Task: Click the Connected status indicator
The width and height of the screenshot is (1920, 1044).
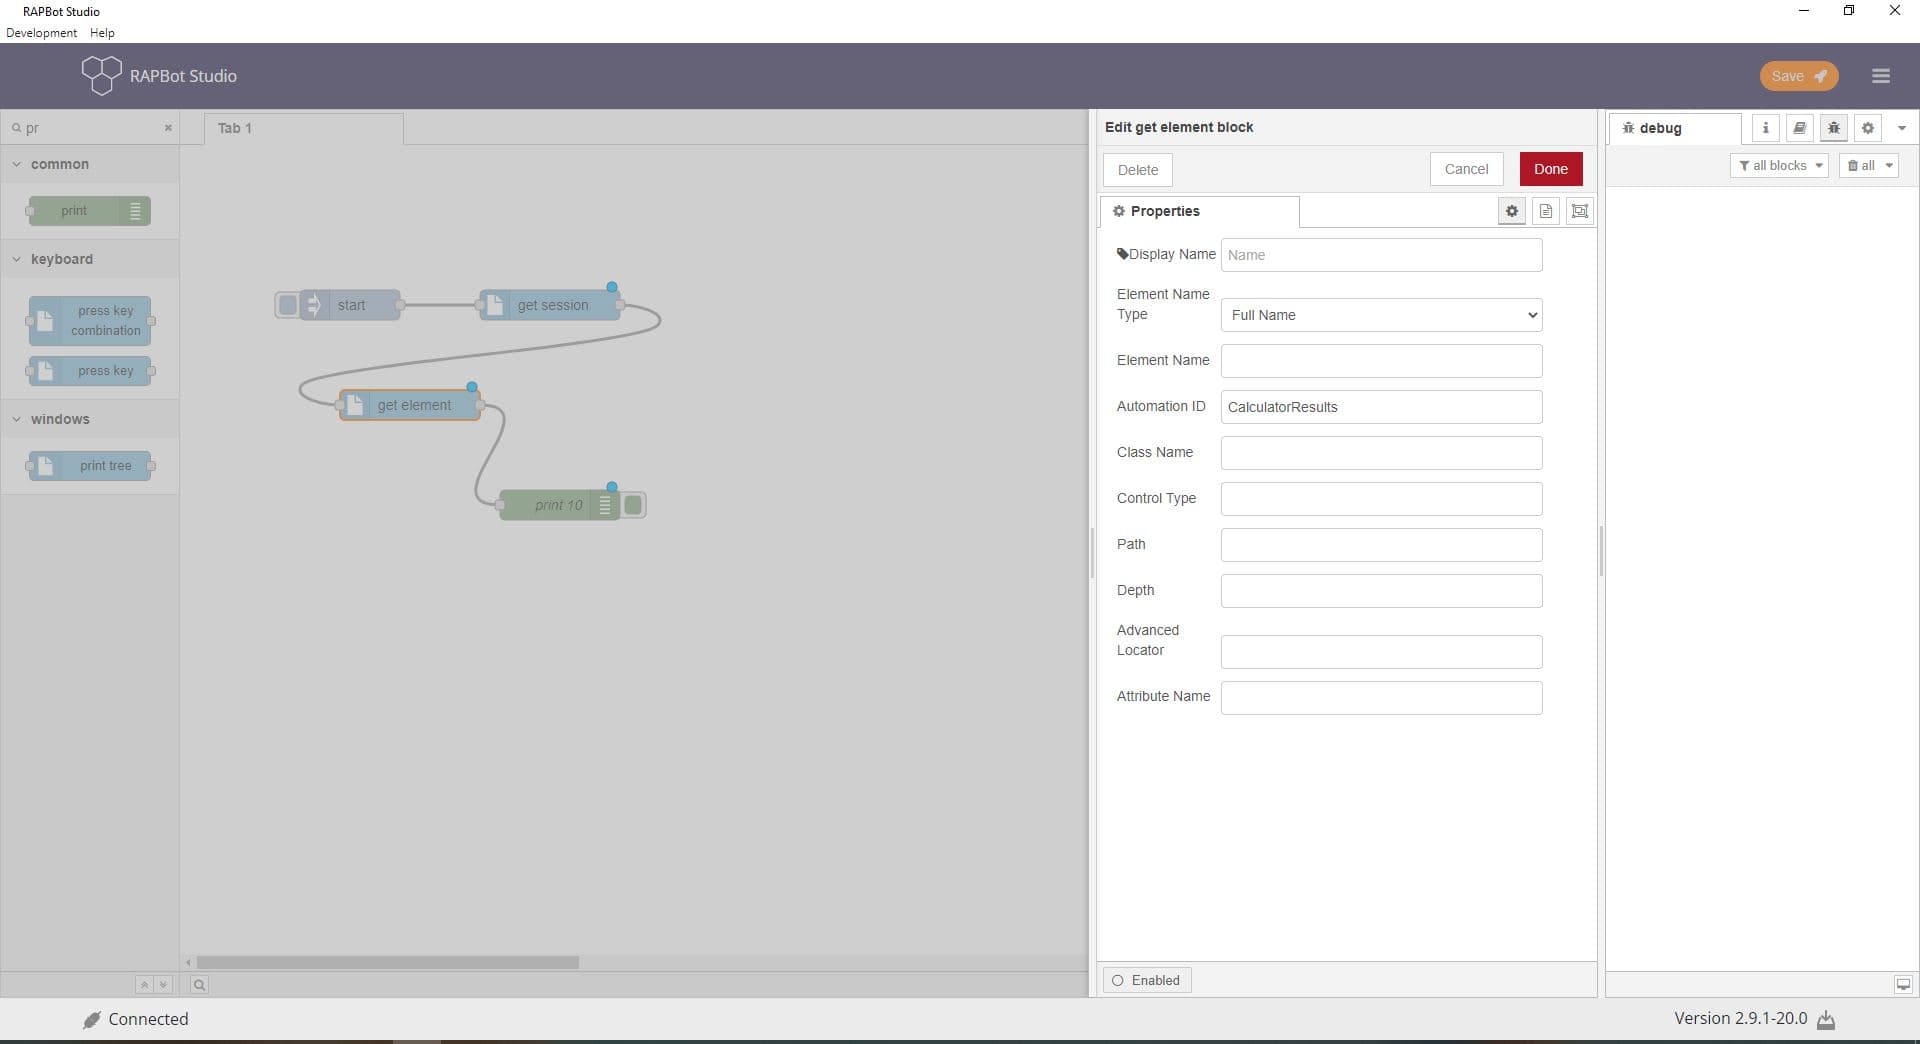Action: point(136,1019)
